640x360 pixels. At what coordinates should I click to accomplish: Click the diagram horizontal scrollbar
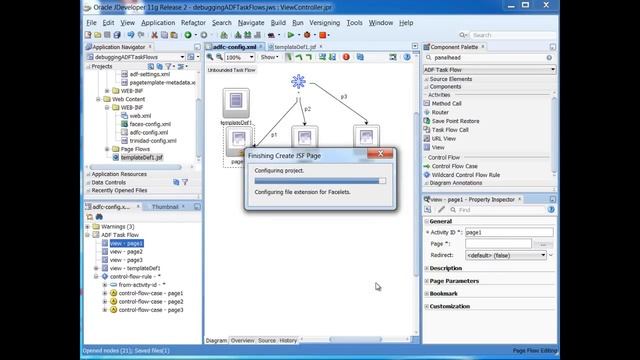(x=356, y=340)
